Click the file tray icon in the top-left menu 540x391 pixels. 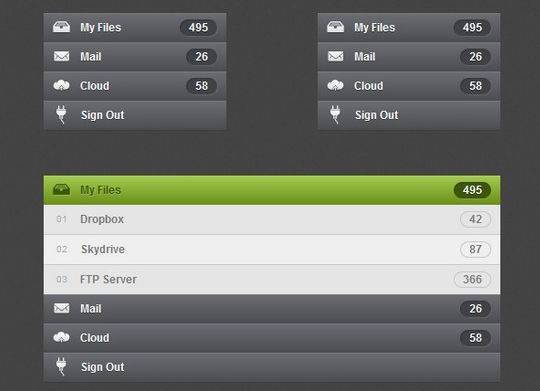coord(62,27)
